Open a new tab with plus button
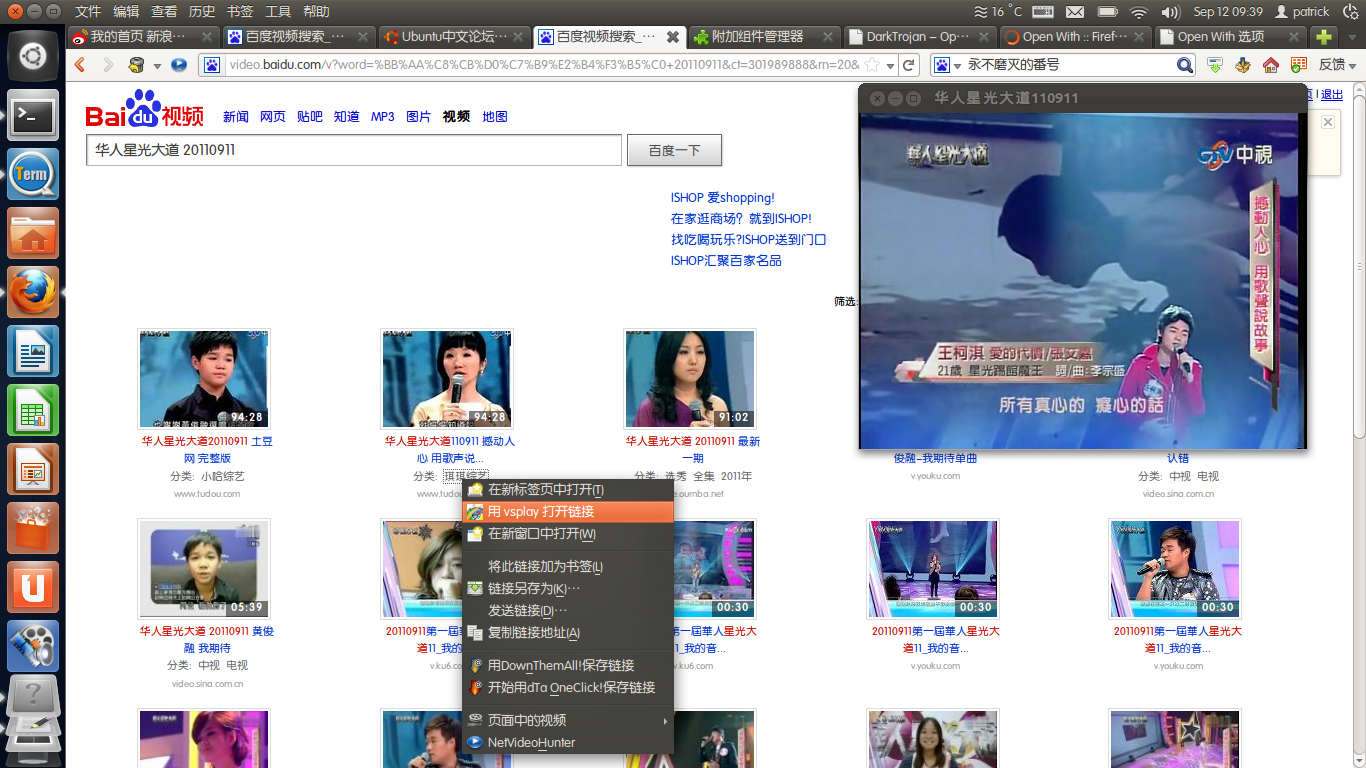Screen dimensions: 1366x768 pyautogui.click(x=1324, y=37)
